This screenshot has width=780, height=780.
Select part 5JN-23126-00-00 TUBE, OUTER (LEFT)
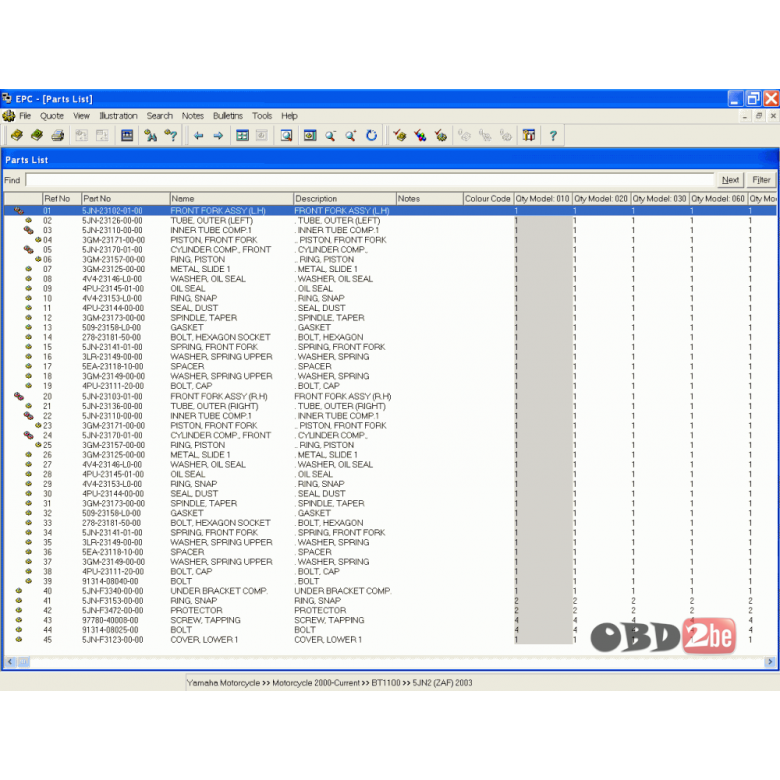coord(390,221)
